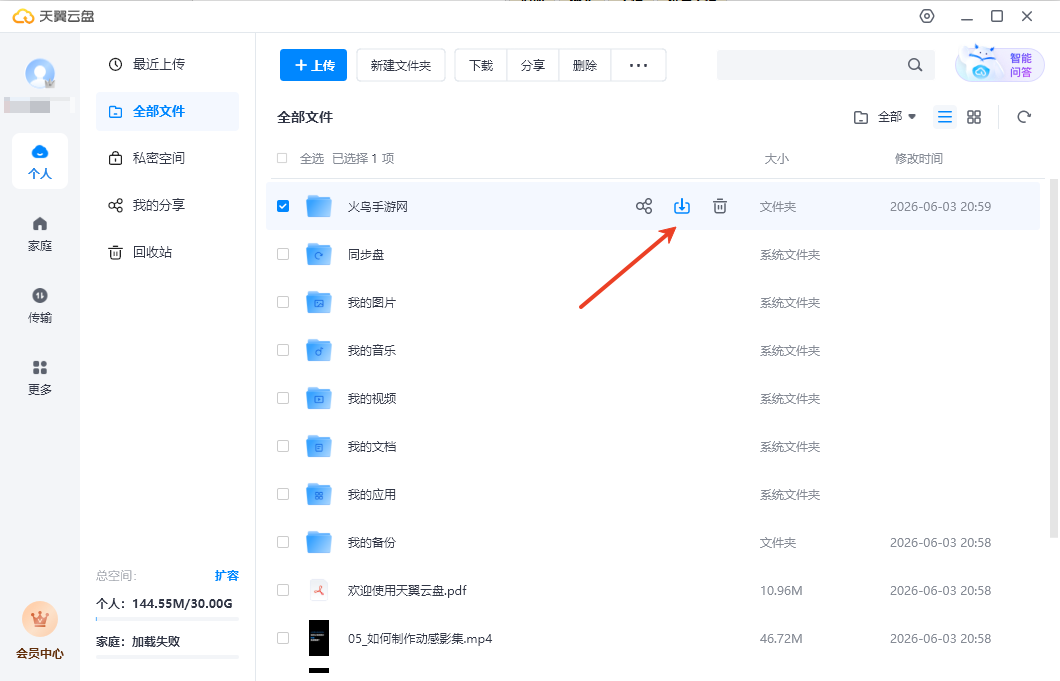Open the 我的图片 folder icon
The image size is (1060, 681).
[318, 302]
